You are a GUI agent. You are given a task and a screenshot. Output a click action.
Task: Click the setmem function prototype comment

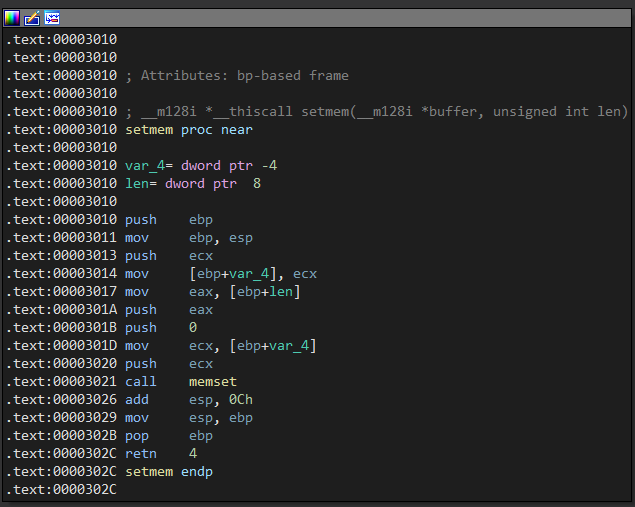coord(376,112)
